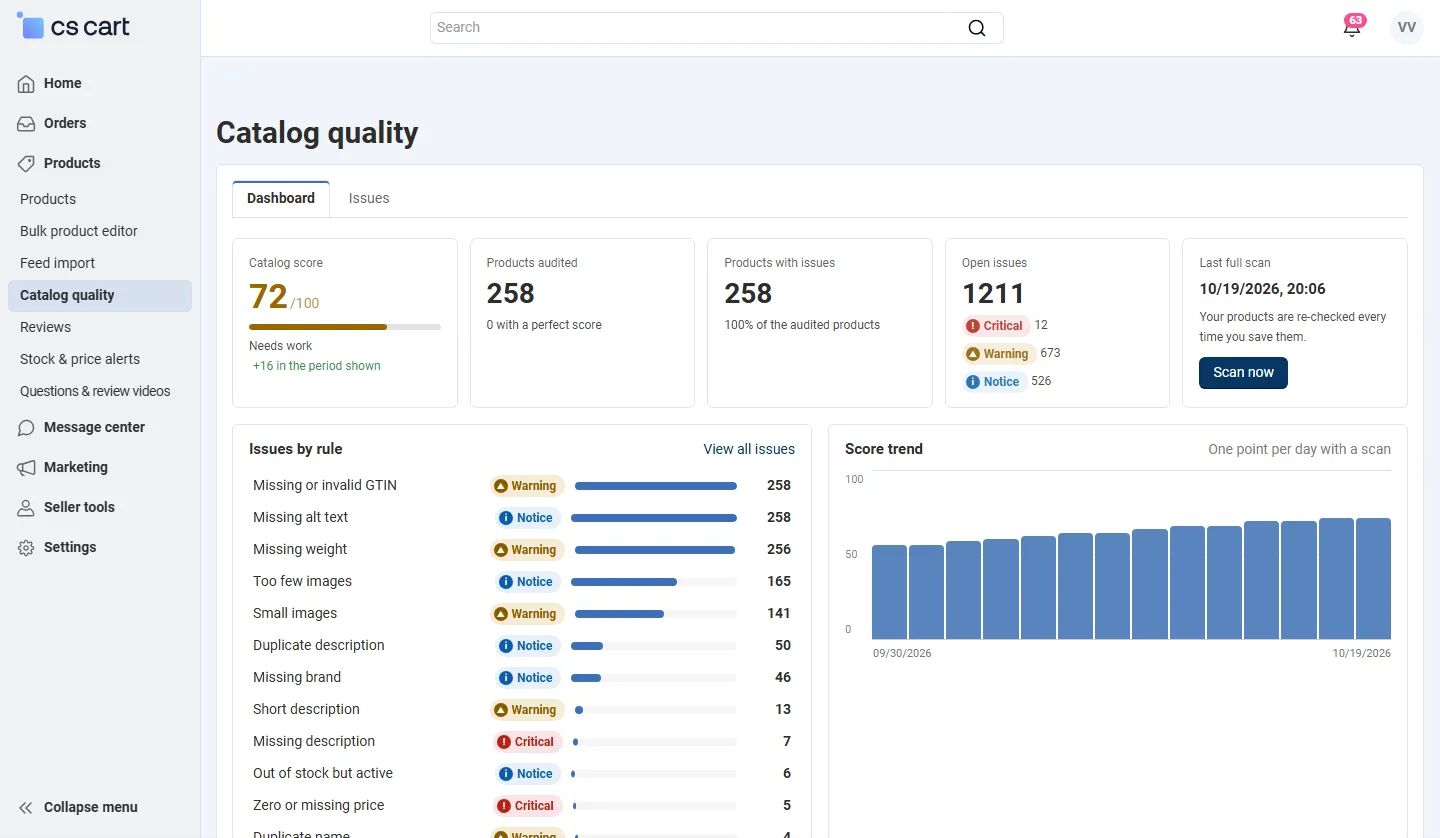Click the CS-Cart logo

click(74, 27)
